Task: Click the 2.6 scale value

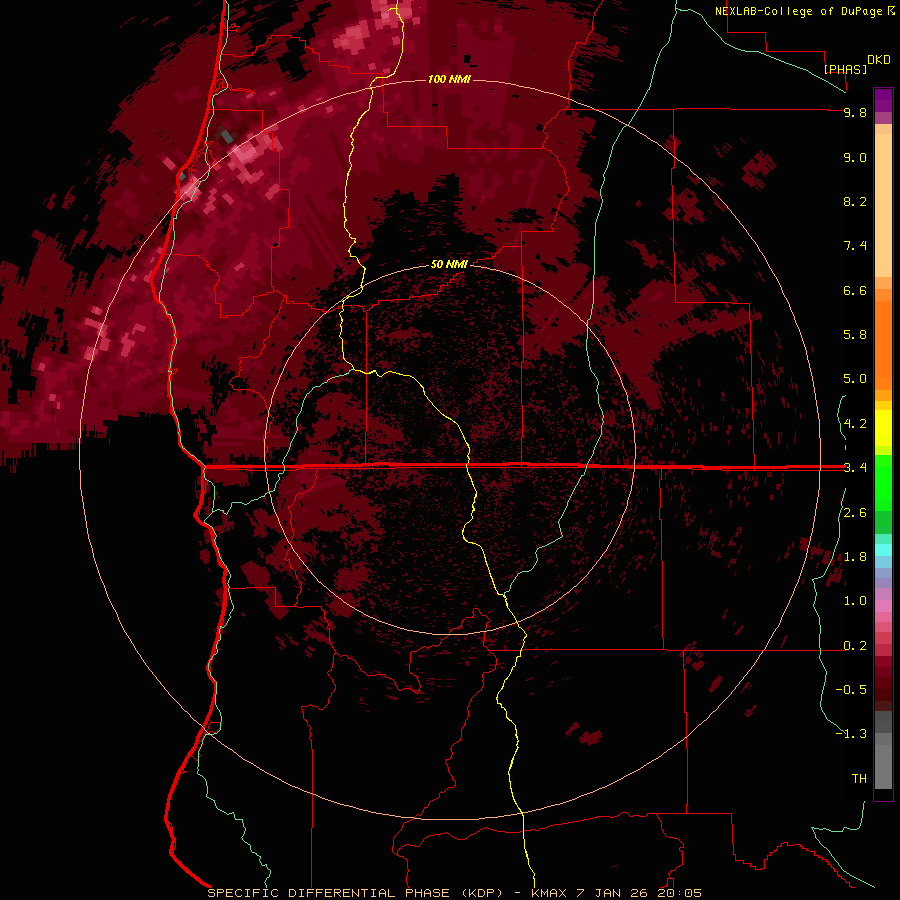Action: [x=855, y=513]
